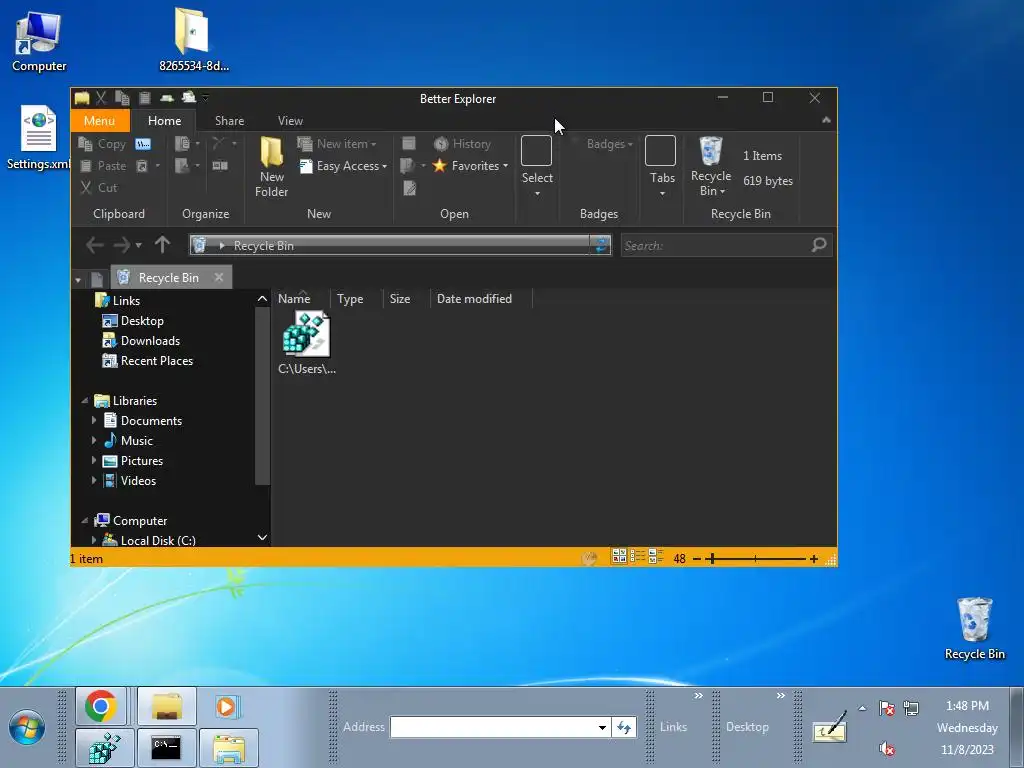
Task: Open the Select dropdown in ribbon
Action: click(537, 167)
